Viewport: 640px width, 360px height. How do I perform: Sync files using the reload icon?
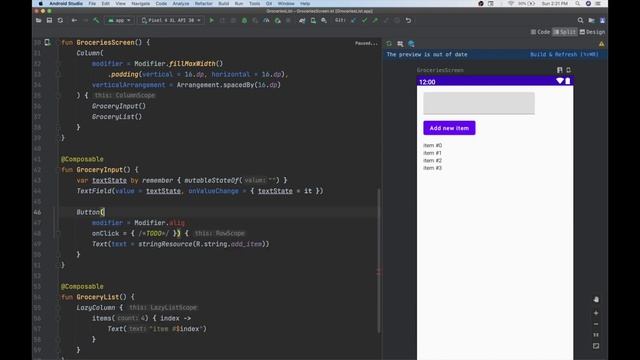pyautogui.click(x=60, y=20)
